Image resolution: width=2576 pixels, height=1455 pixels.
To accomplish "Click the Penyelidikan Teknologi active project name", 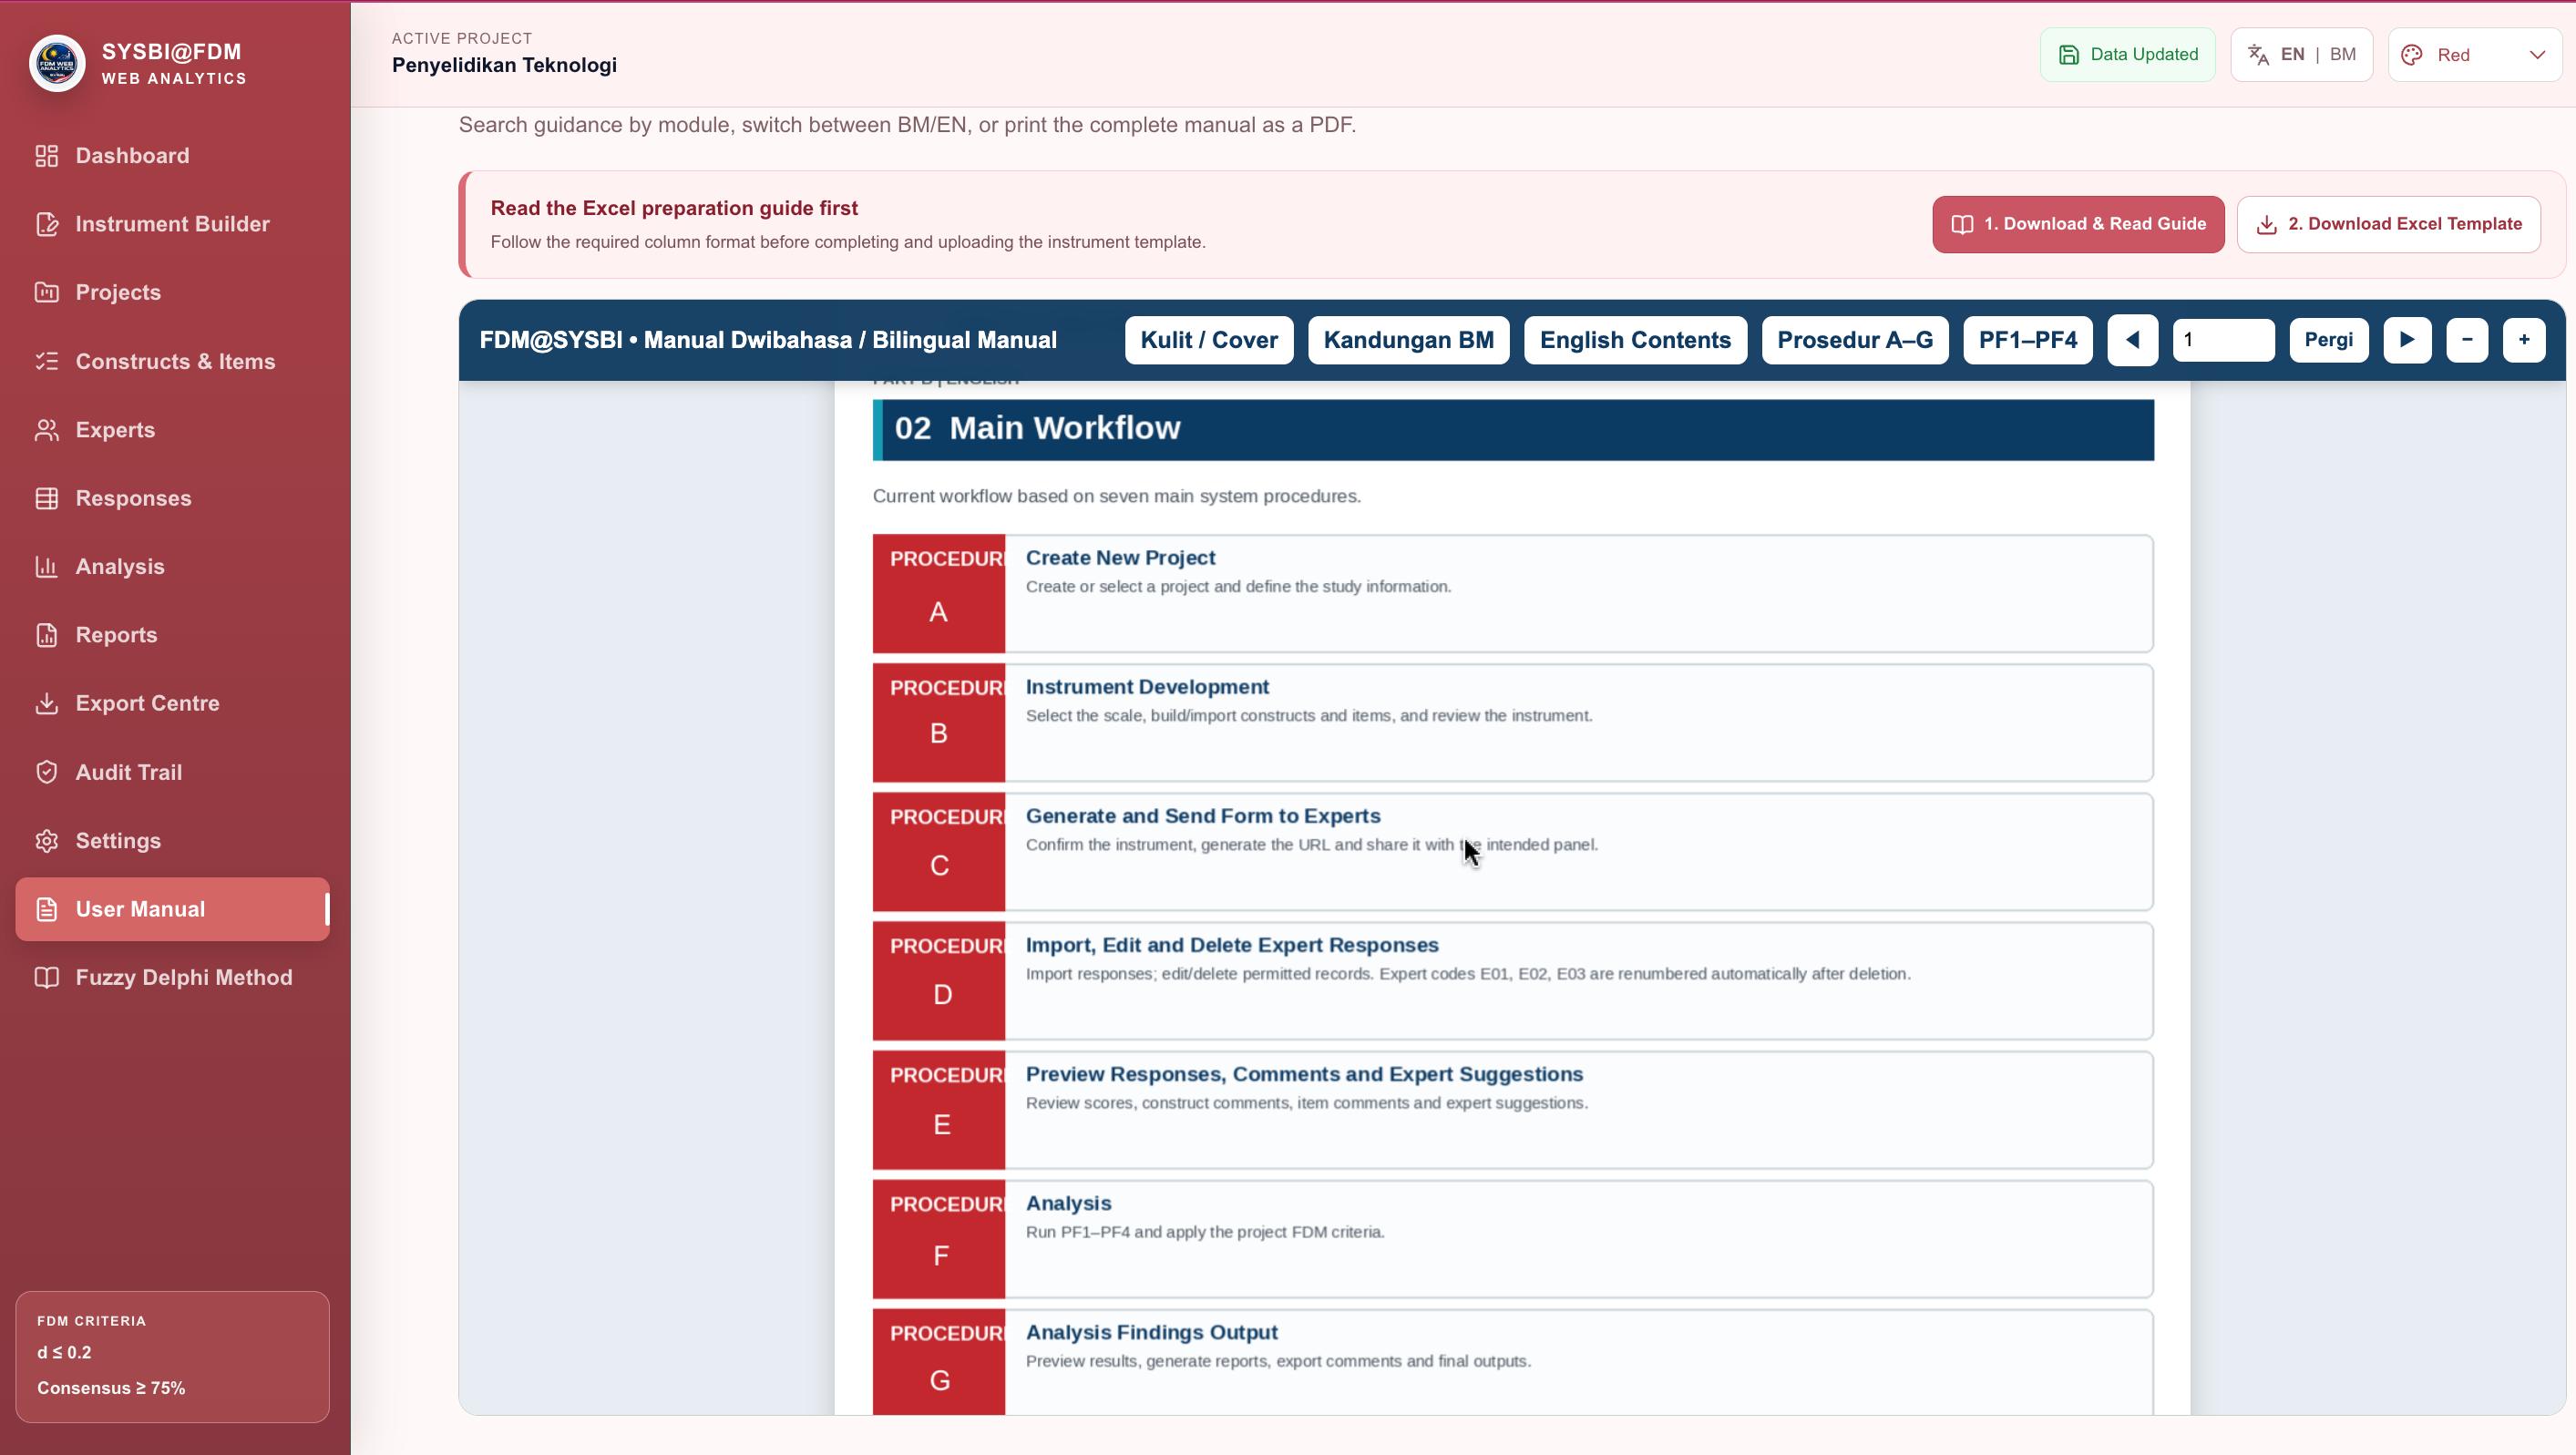I will (x=504, y=65).
